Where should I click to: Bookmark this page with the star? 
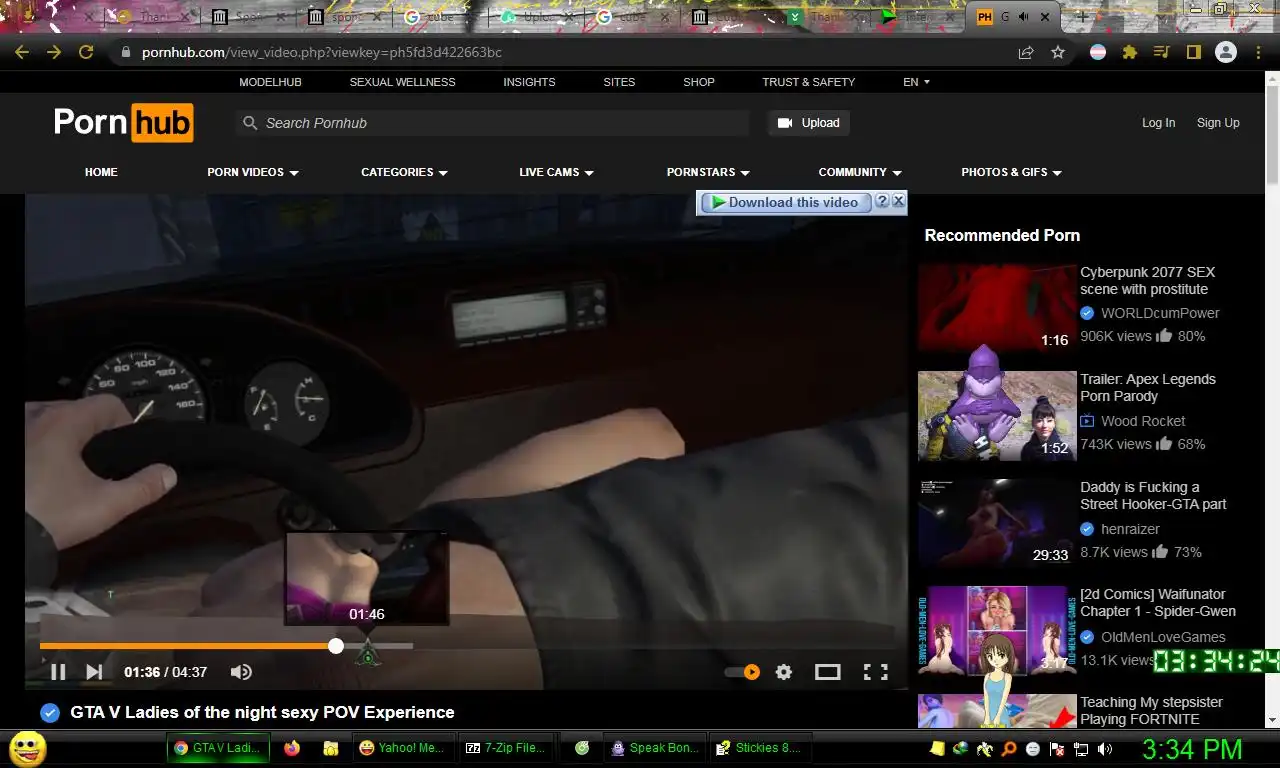tap(1058, 52)
